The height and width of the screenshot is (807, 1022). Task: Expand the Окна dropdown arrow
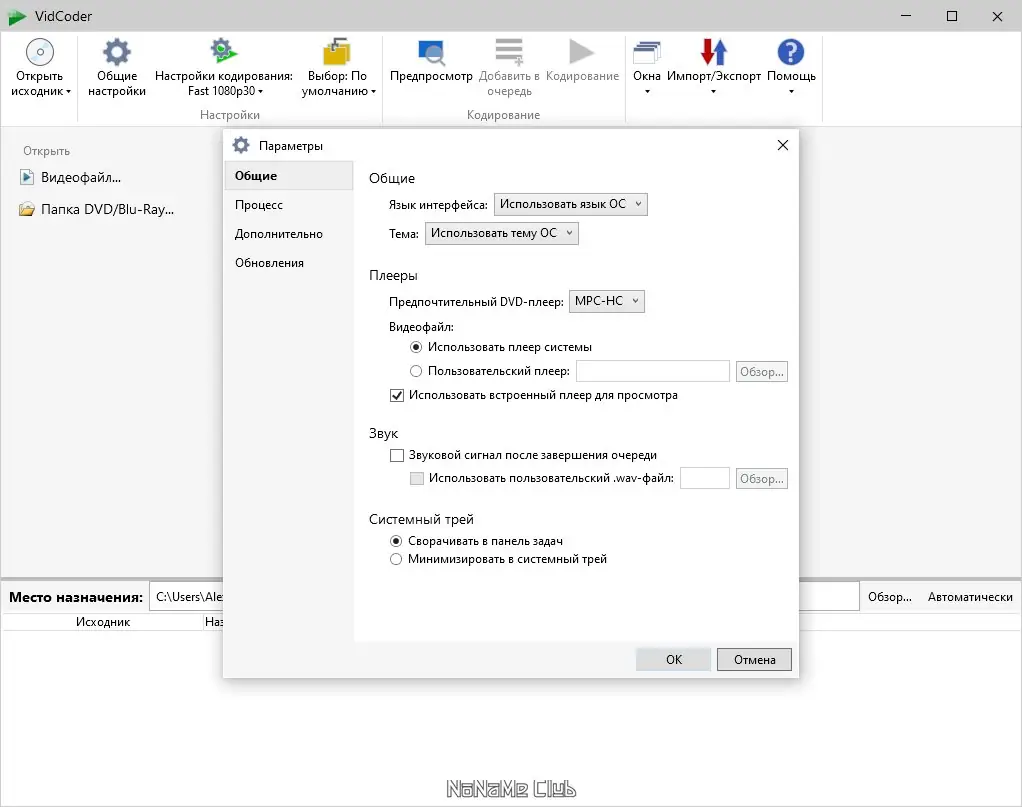tap(647, 92)
